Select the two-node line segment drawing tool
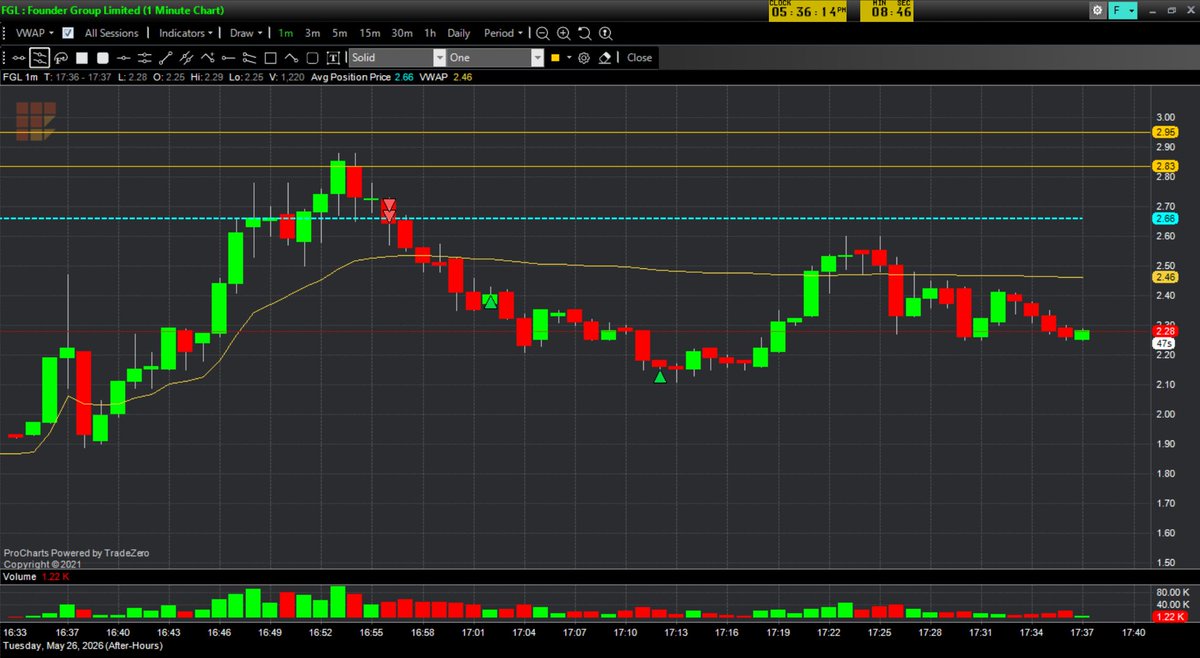The height and width of the screenshot is (658, 1200). 19,58
